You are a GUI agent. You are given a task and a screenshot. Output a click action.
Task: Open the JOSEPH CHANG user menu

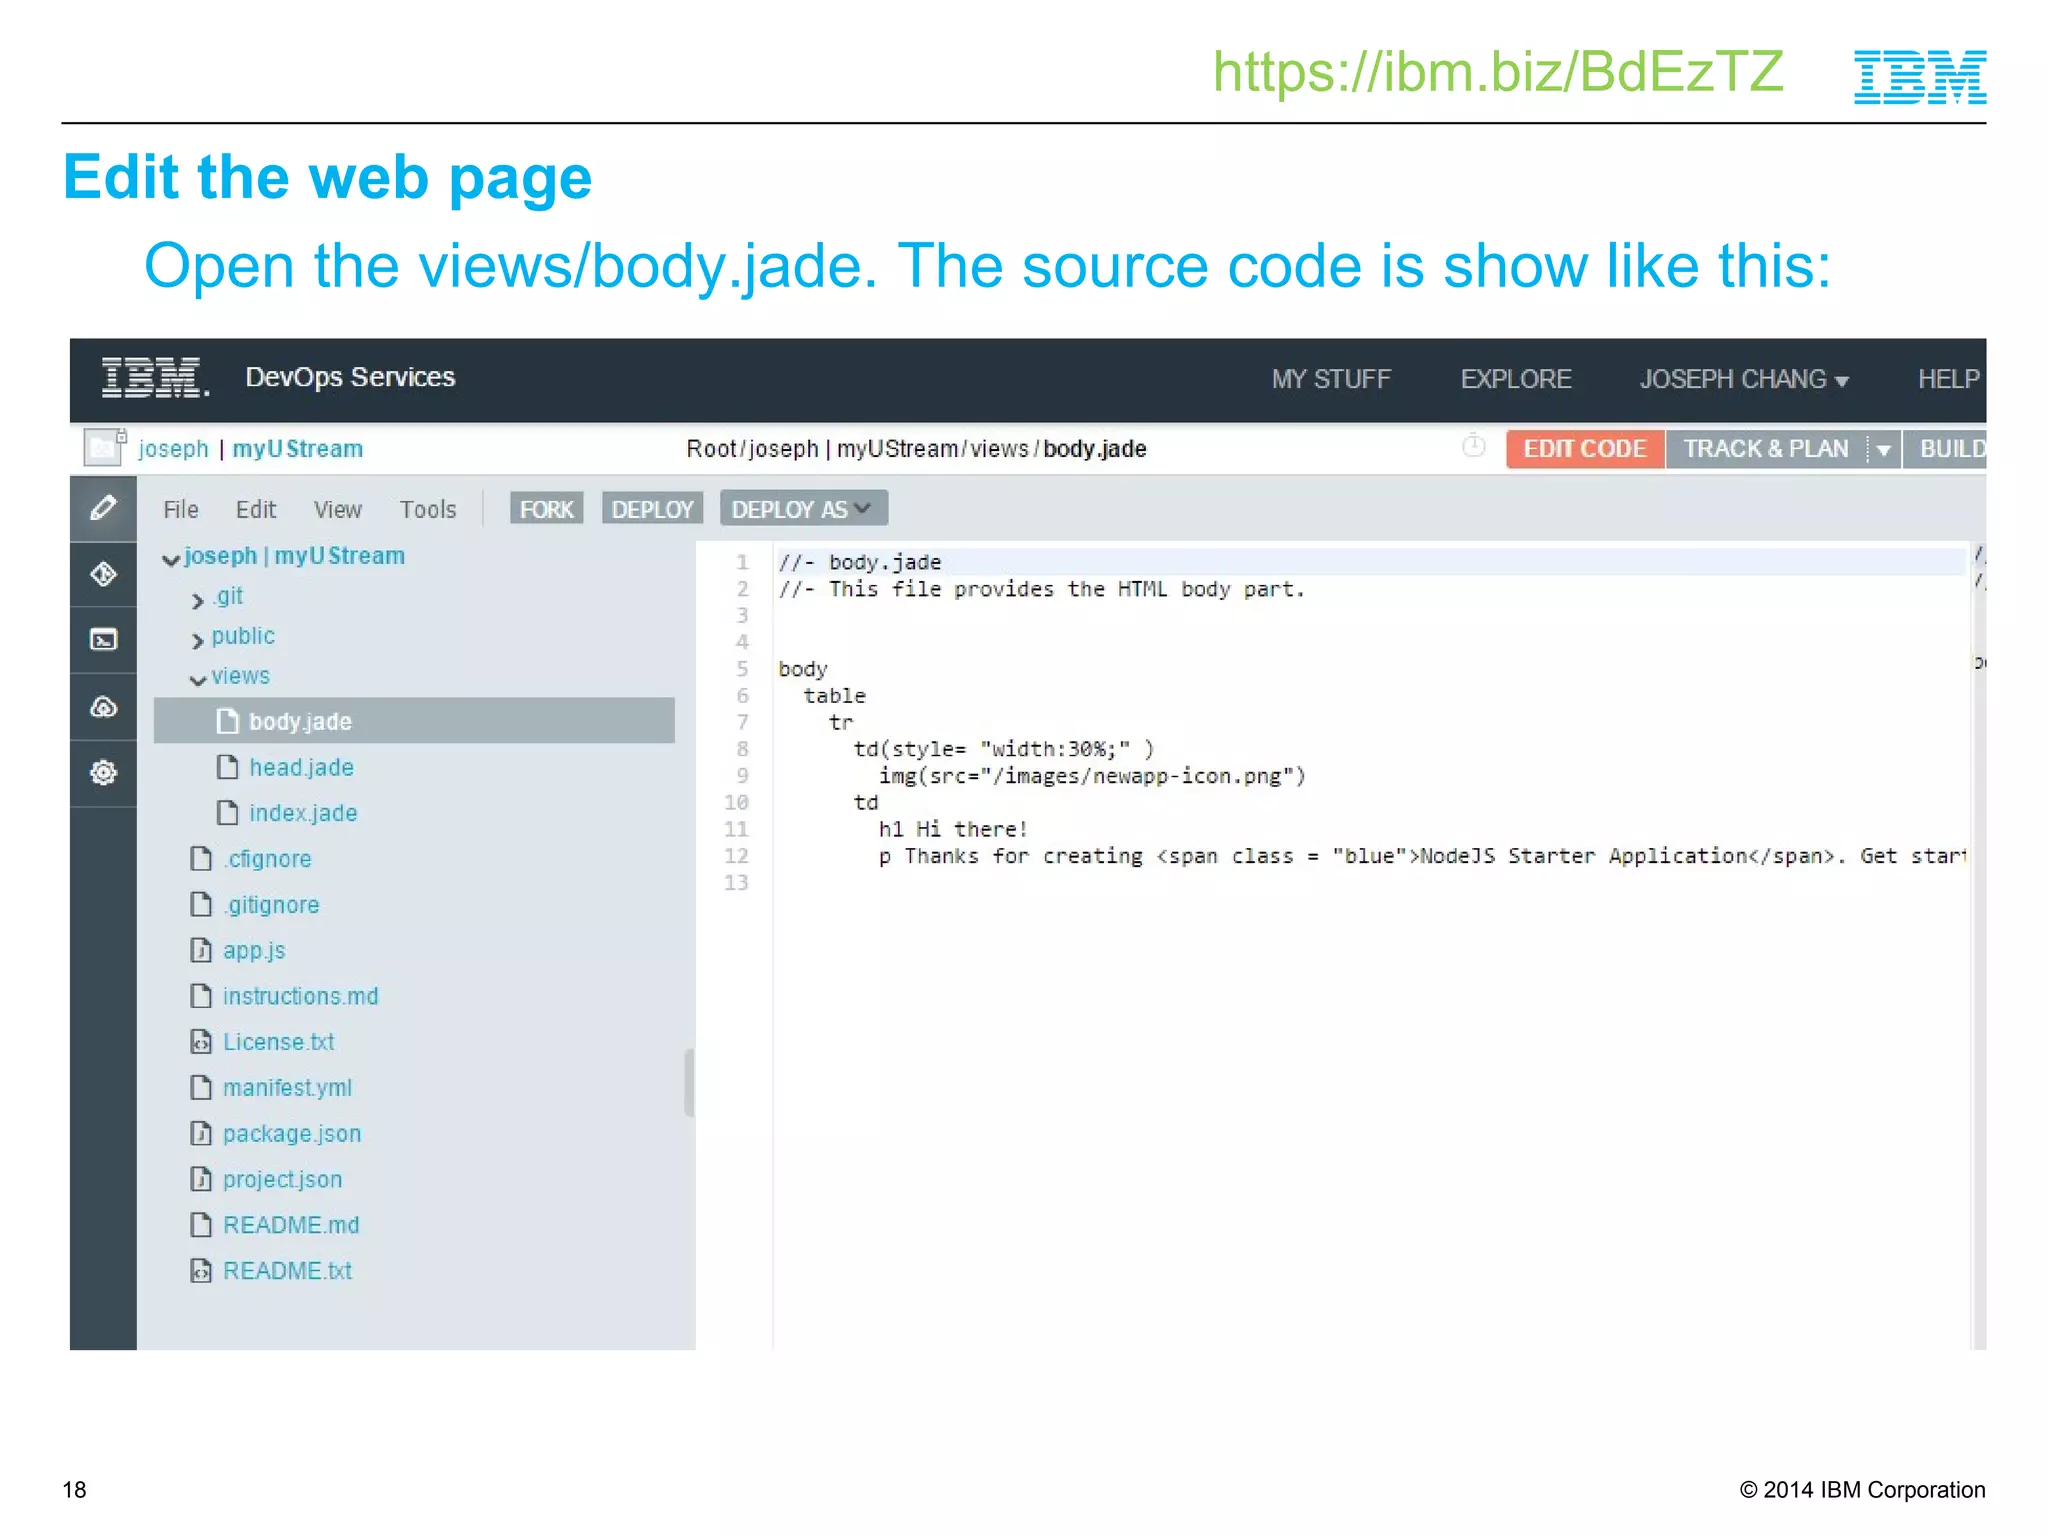point(1744,380)
